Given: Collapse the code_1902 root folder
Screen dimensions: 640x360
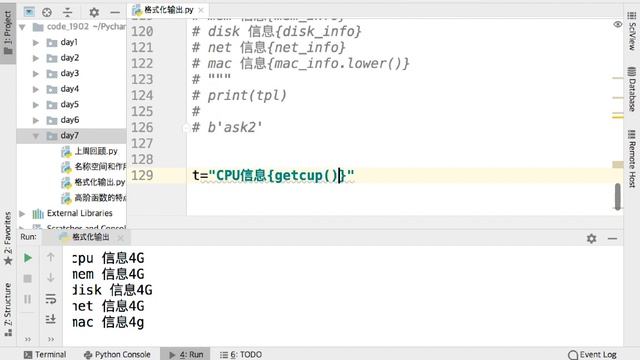Looking at the screenshot, I should pos(22,27).
